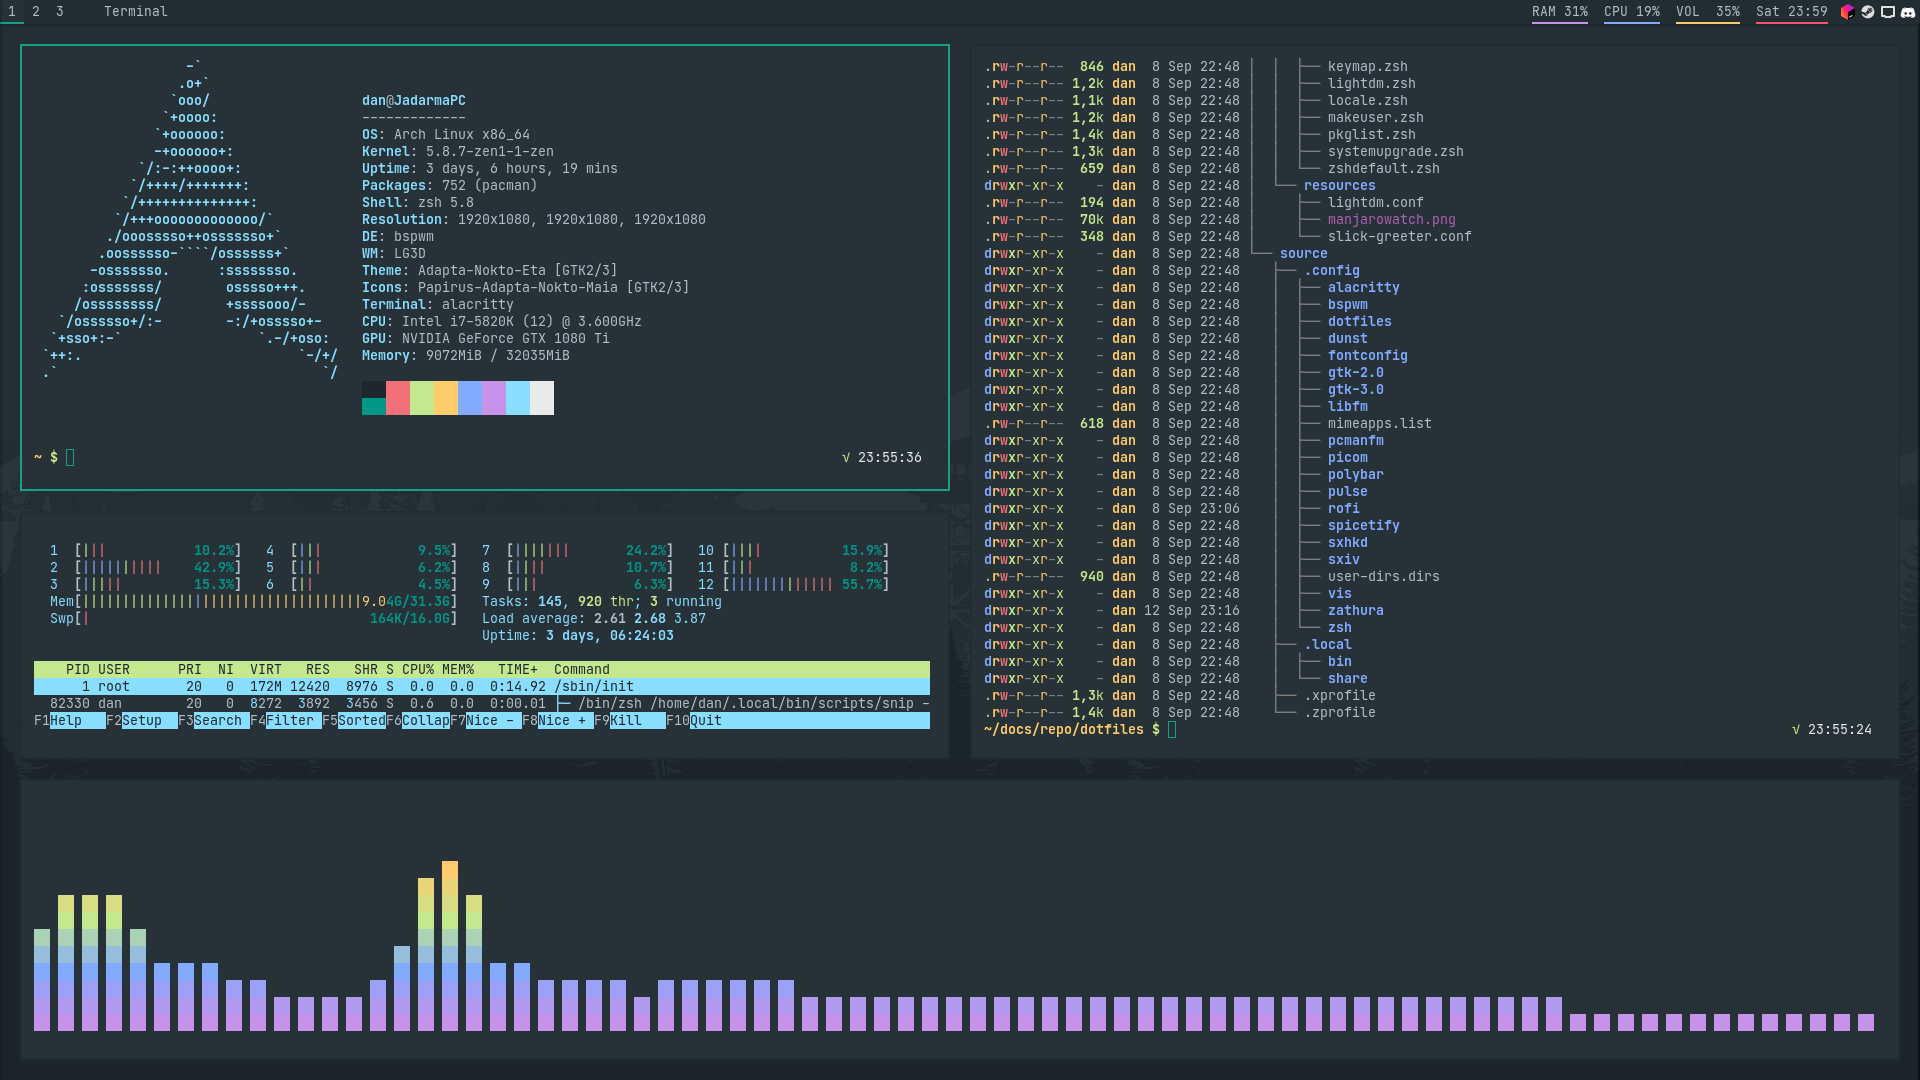
Task: Click manjarowatch.png in the file tree
Action: (1392, 220)
